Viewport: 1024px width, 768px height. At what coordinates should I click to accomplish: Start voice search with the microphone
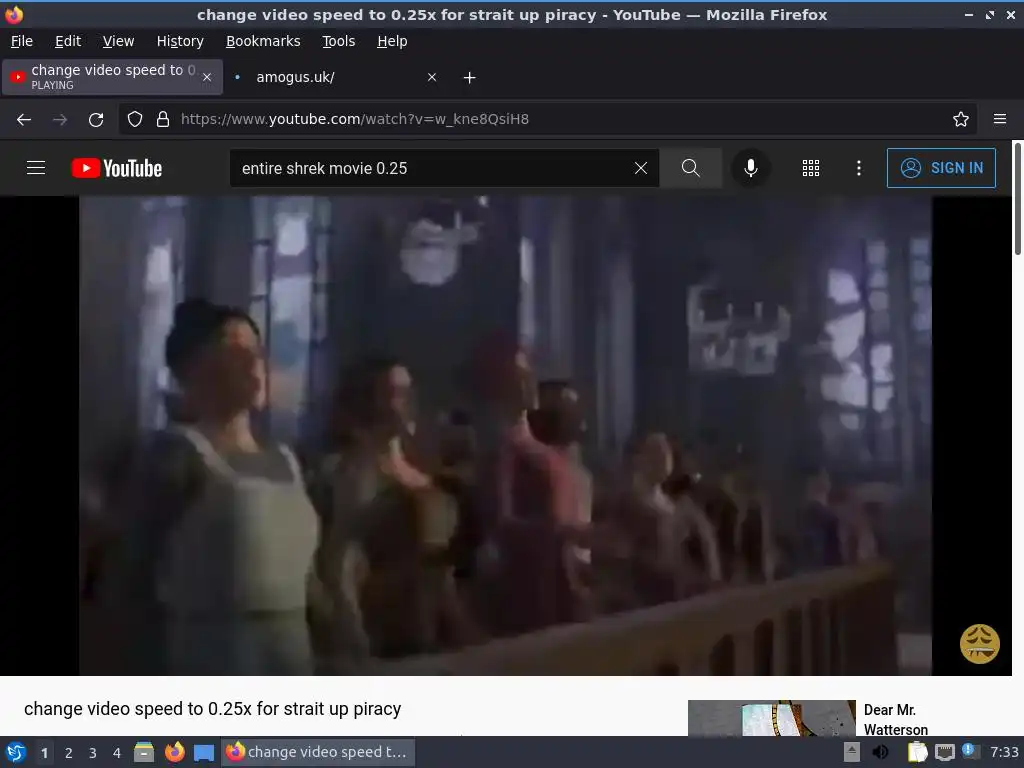point(750,168)
